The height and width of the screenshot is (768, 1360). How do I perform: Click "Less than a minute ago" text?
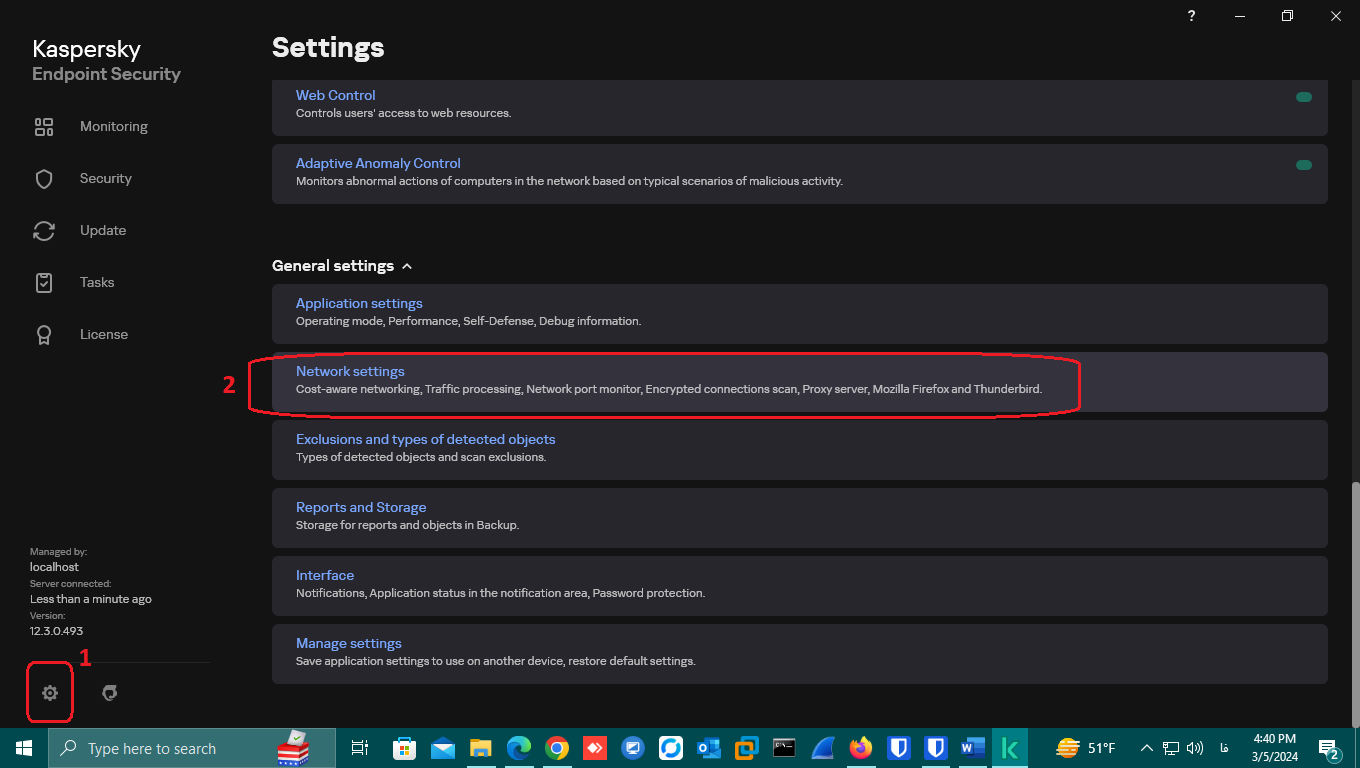tap(91, 599)
